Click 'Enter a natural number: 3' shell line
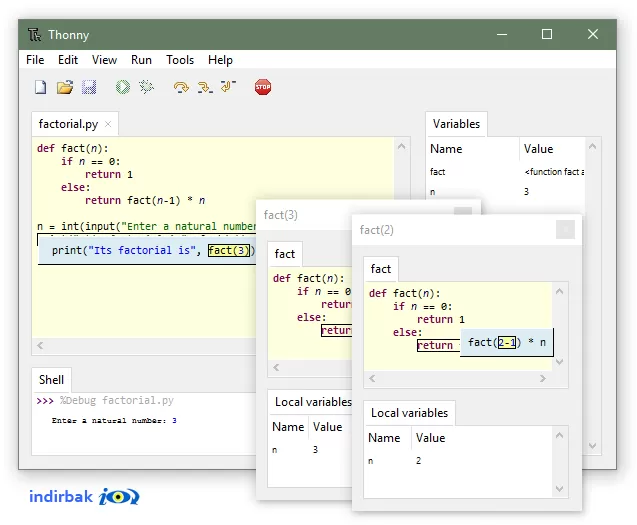This screenshot has height=525, width=637. [x=114, y=421]
